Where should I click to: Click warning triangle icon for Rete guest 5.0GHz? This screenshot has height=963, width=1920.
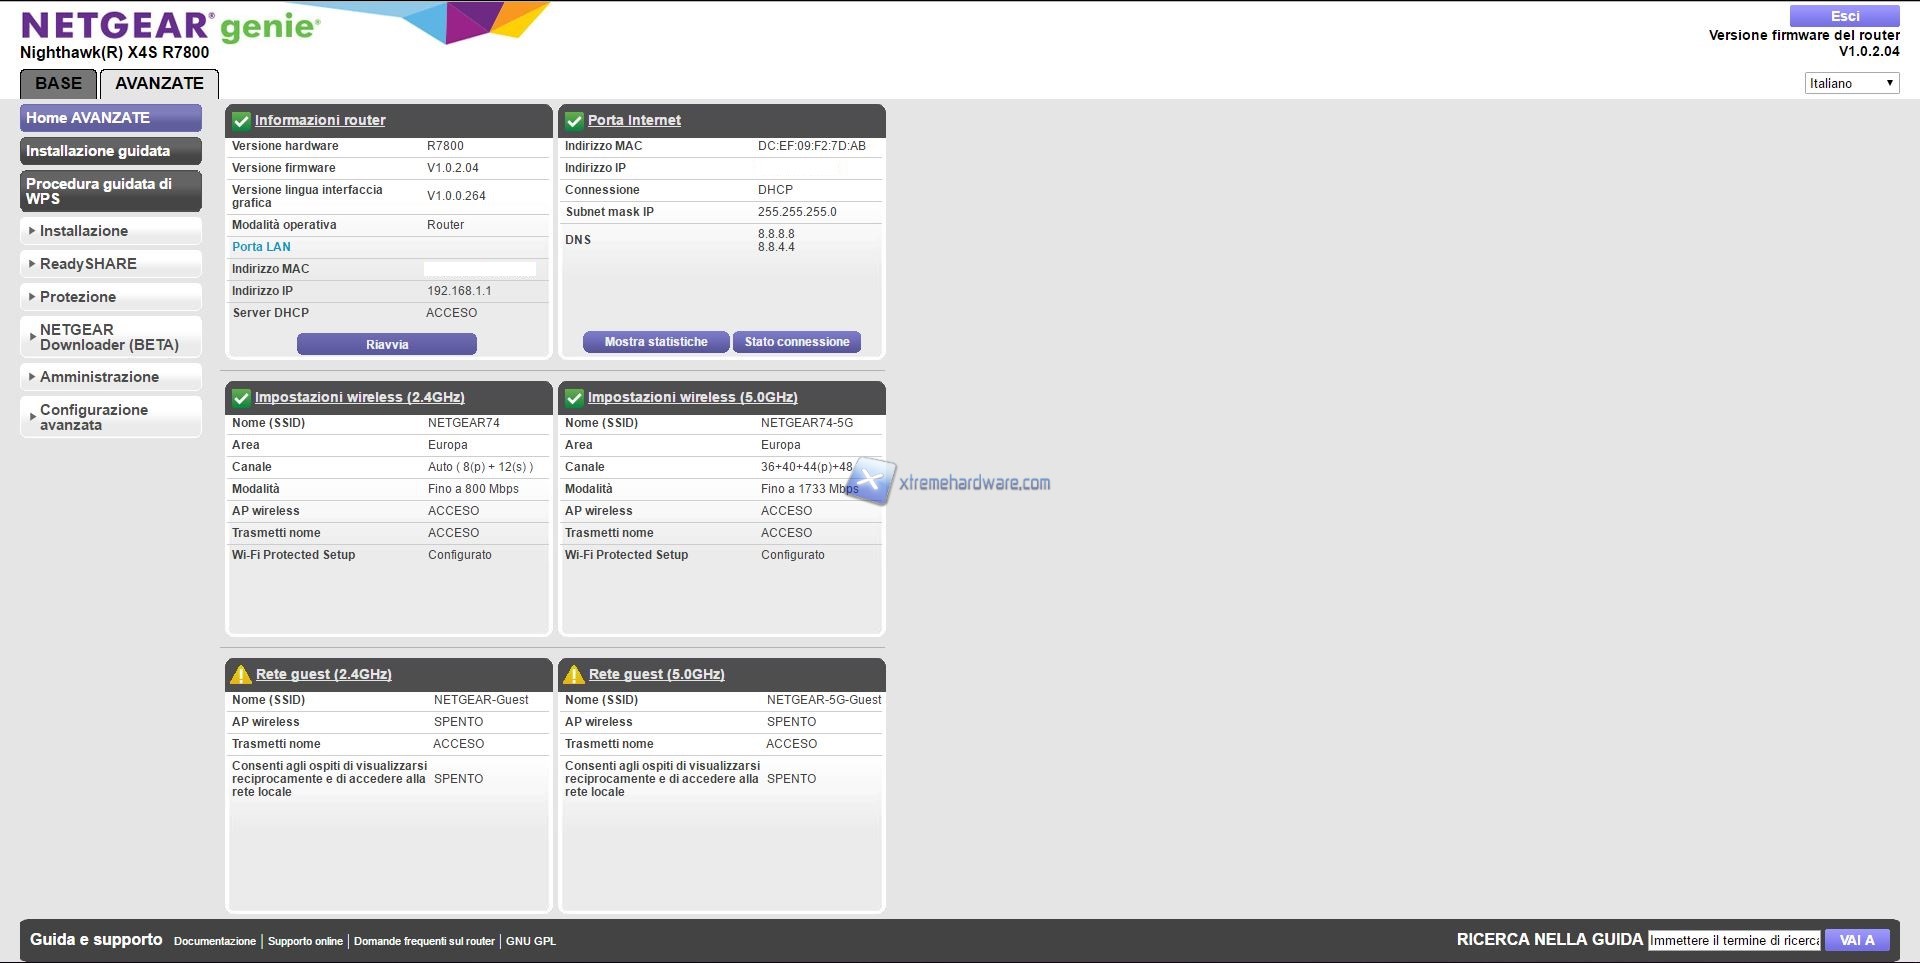pyautogui.click(x=574, y=674)
